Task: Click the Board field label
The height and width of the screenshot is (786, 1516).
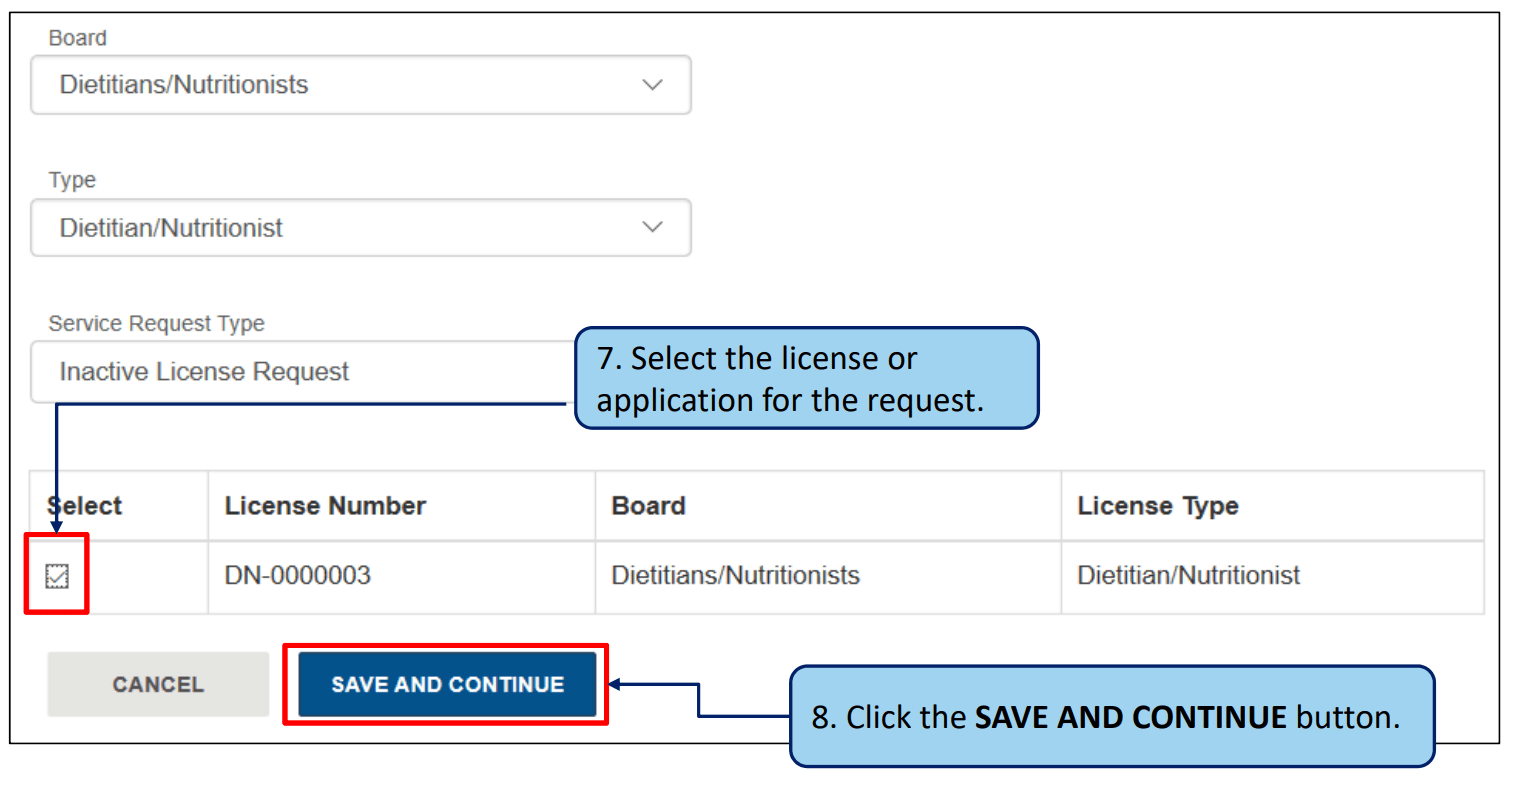Action: [77, 38]
